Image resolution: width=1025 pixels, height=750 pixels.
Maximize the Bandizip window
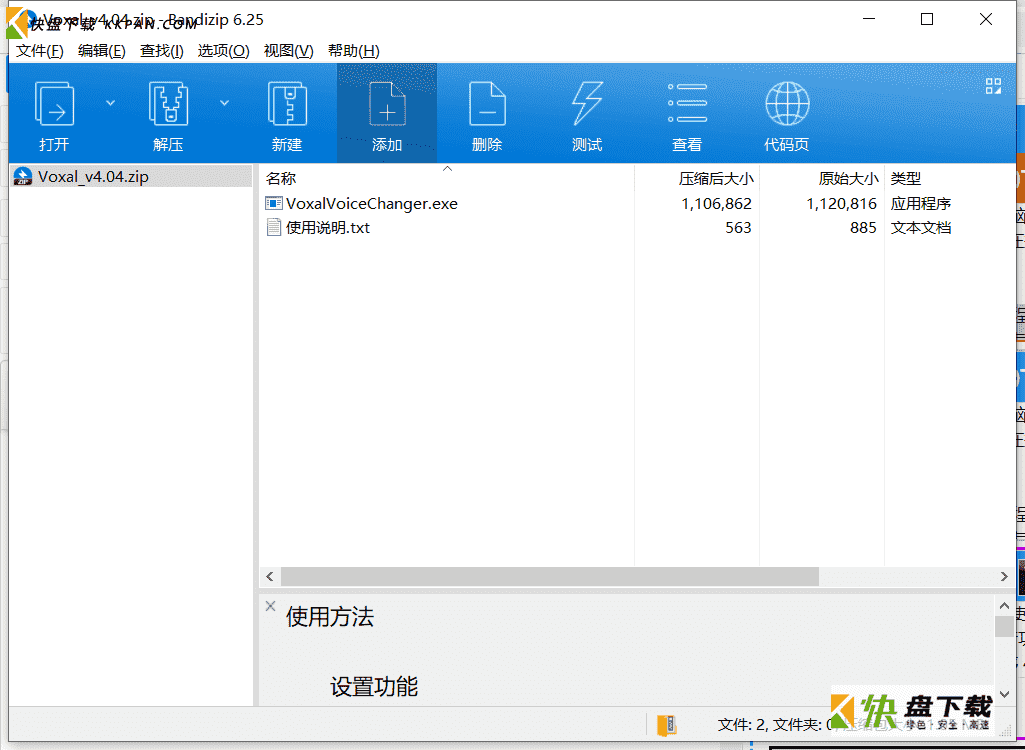click(x=926, y=20)
